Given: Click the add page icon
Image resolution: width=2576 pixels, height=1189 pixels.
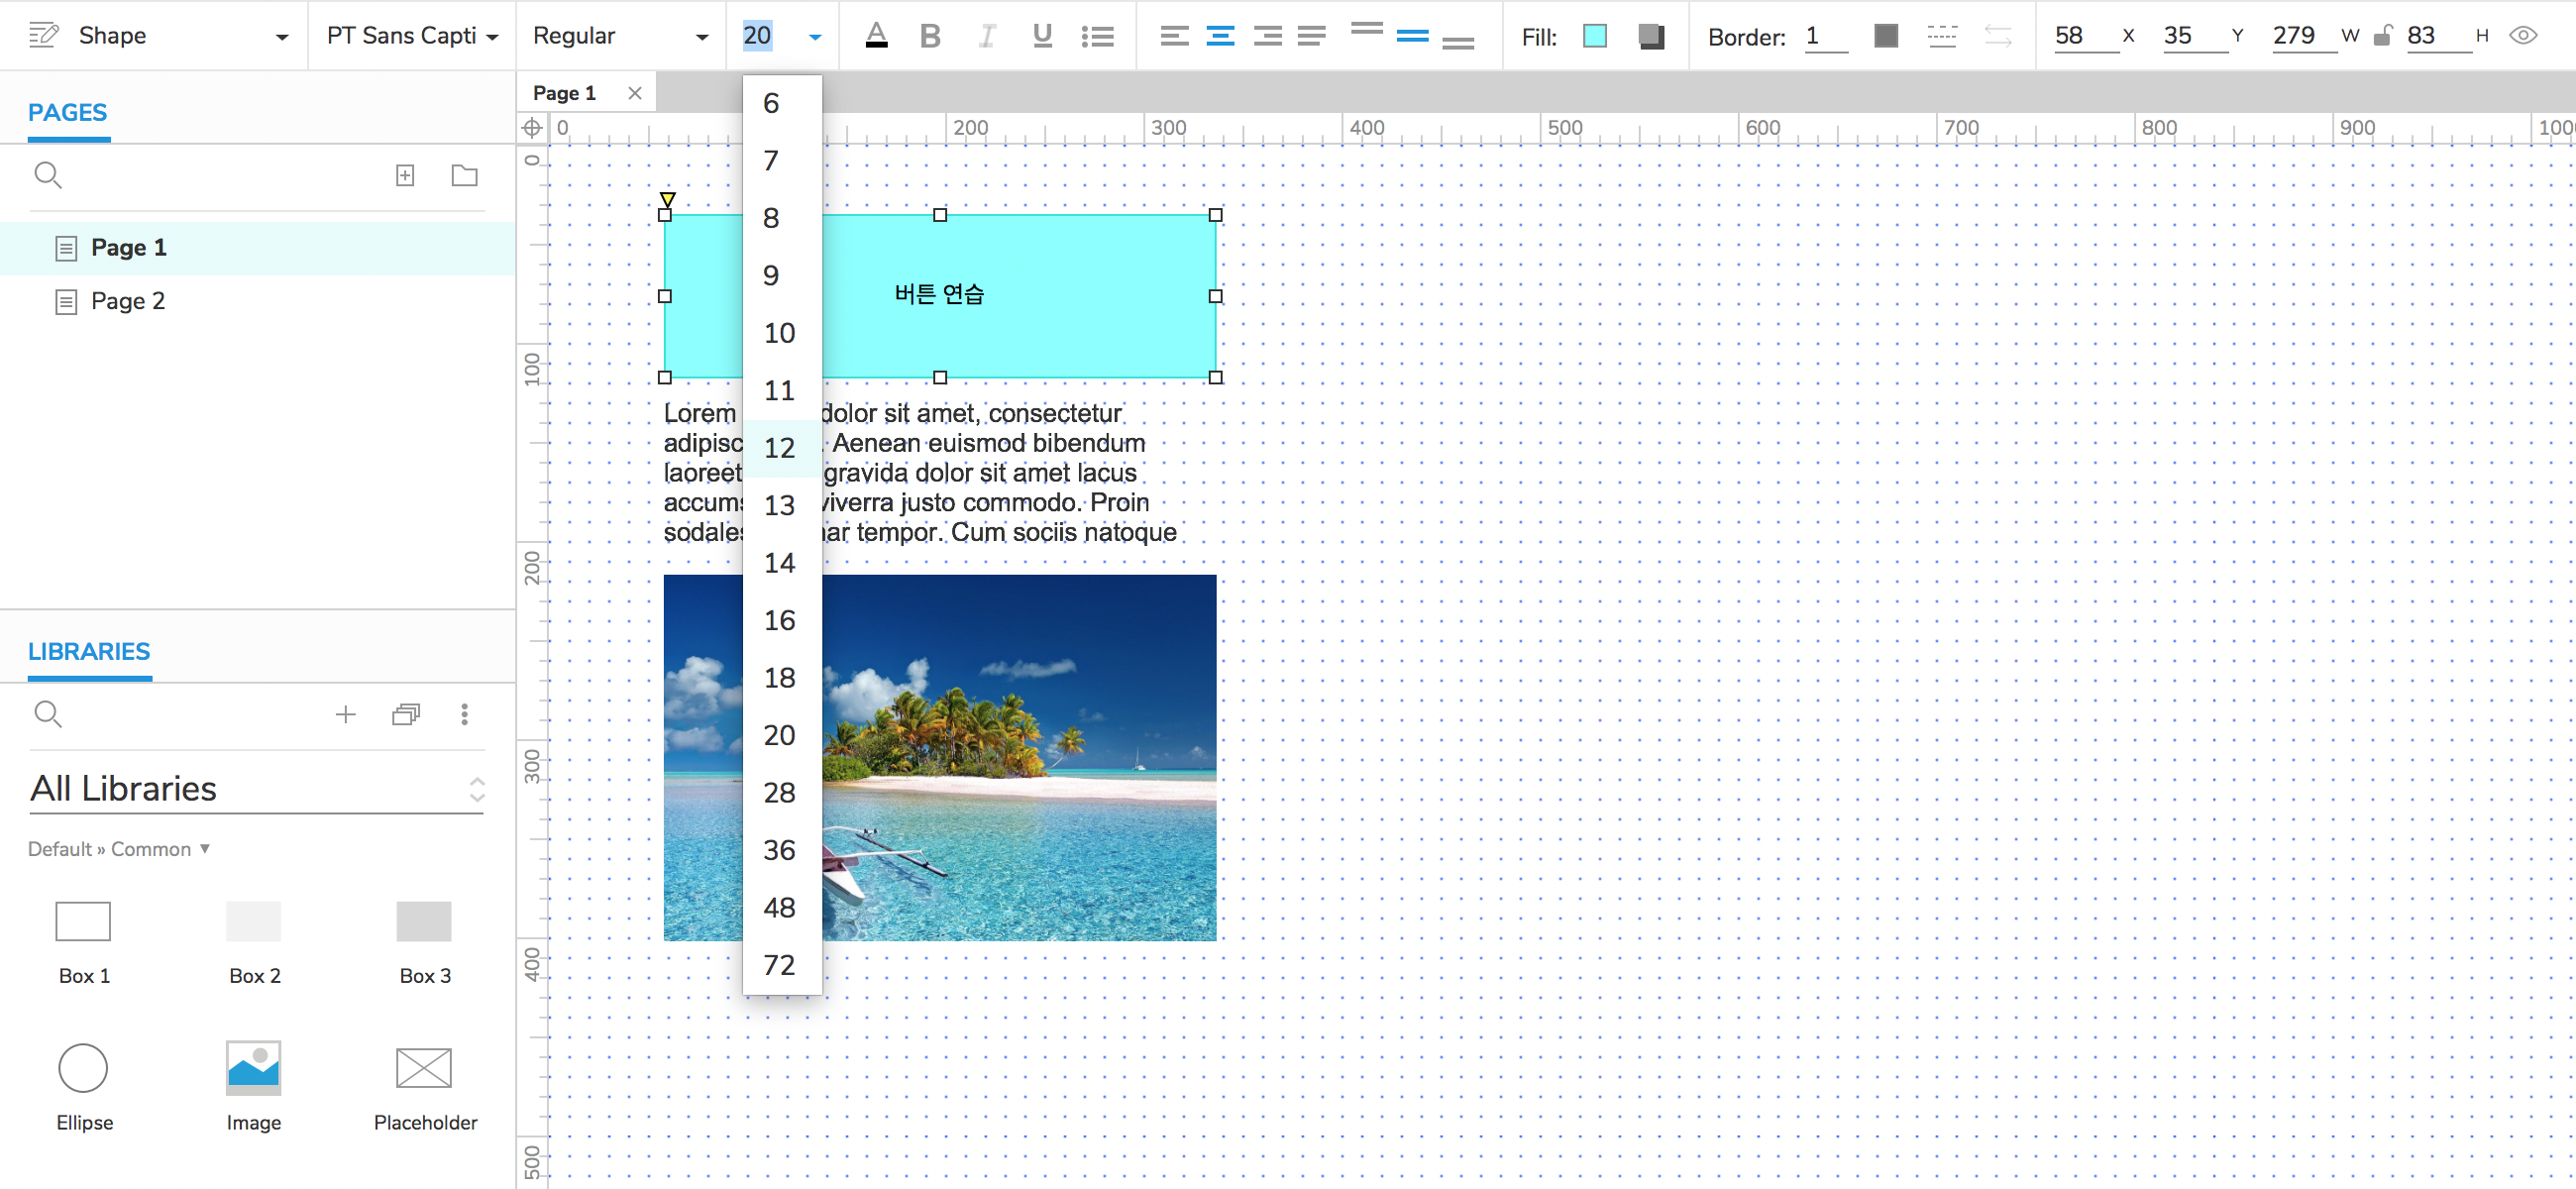Looking at the screenshot, I should click(405, 176).
